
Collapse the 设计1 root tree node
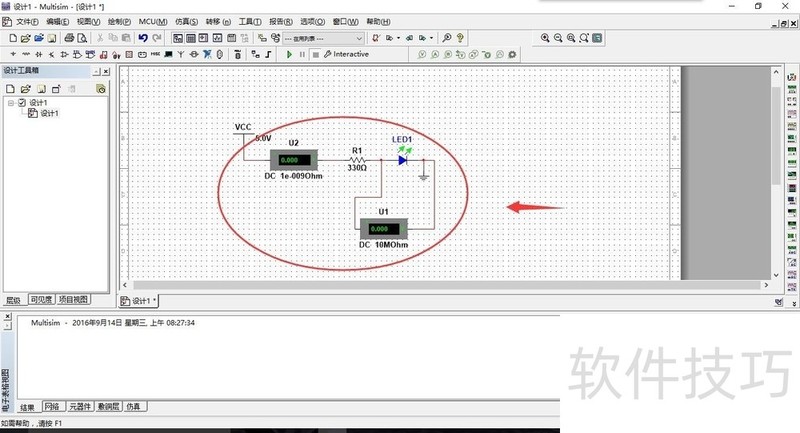tap(11, 103)
